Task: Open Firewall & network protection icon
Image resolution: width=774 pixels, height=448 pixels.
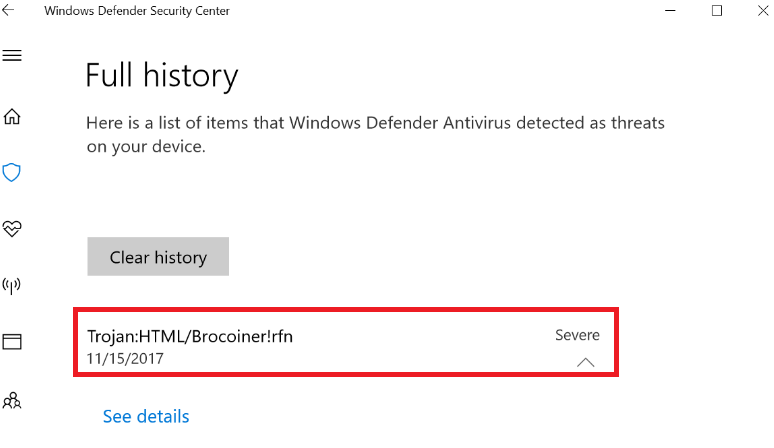Action: pyautogui.click(x=12, y=286)
